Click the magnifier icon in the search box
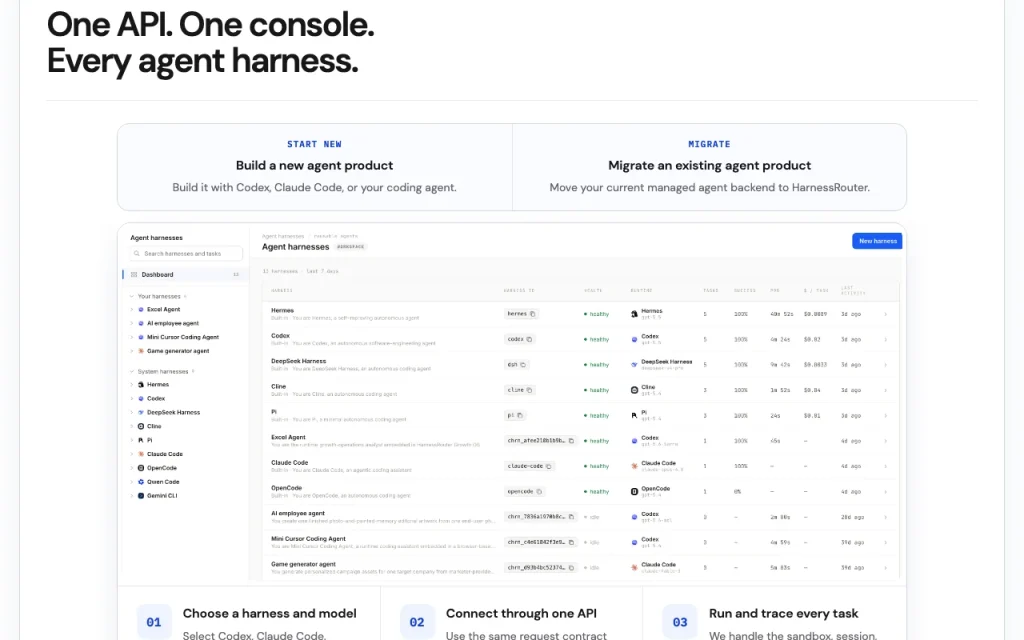Image resolution: width=1024 pixels, height=640 pixels. [x=136, y=253]
